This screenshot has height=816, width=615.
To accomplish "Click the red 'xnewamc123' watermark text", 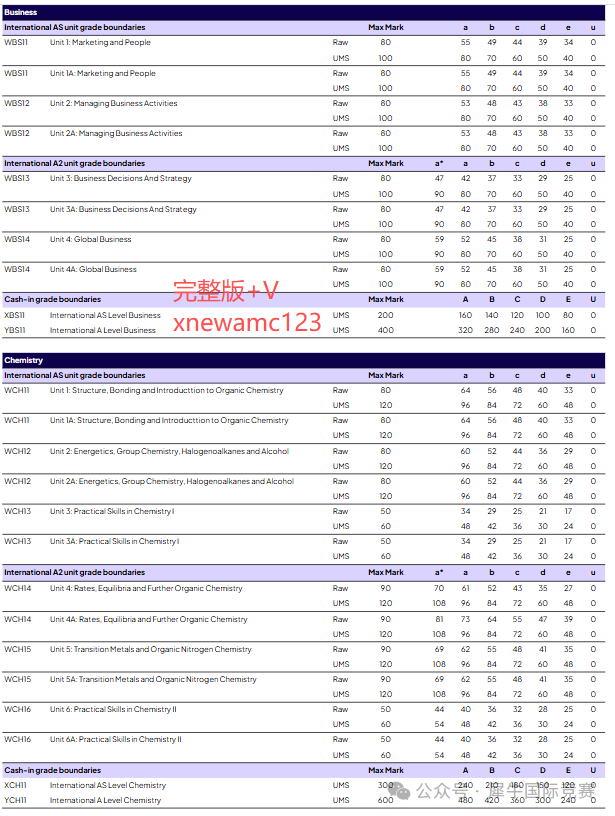I will pyautogui.click(x=247, y=322).
